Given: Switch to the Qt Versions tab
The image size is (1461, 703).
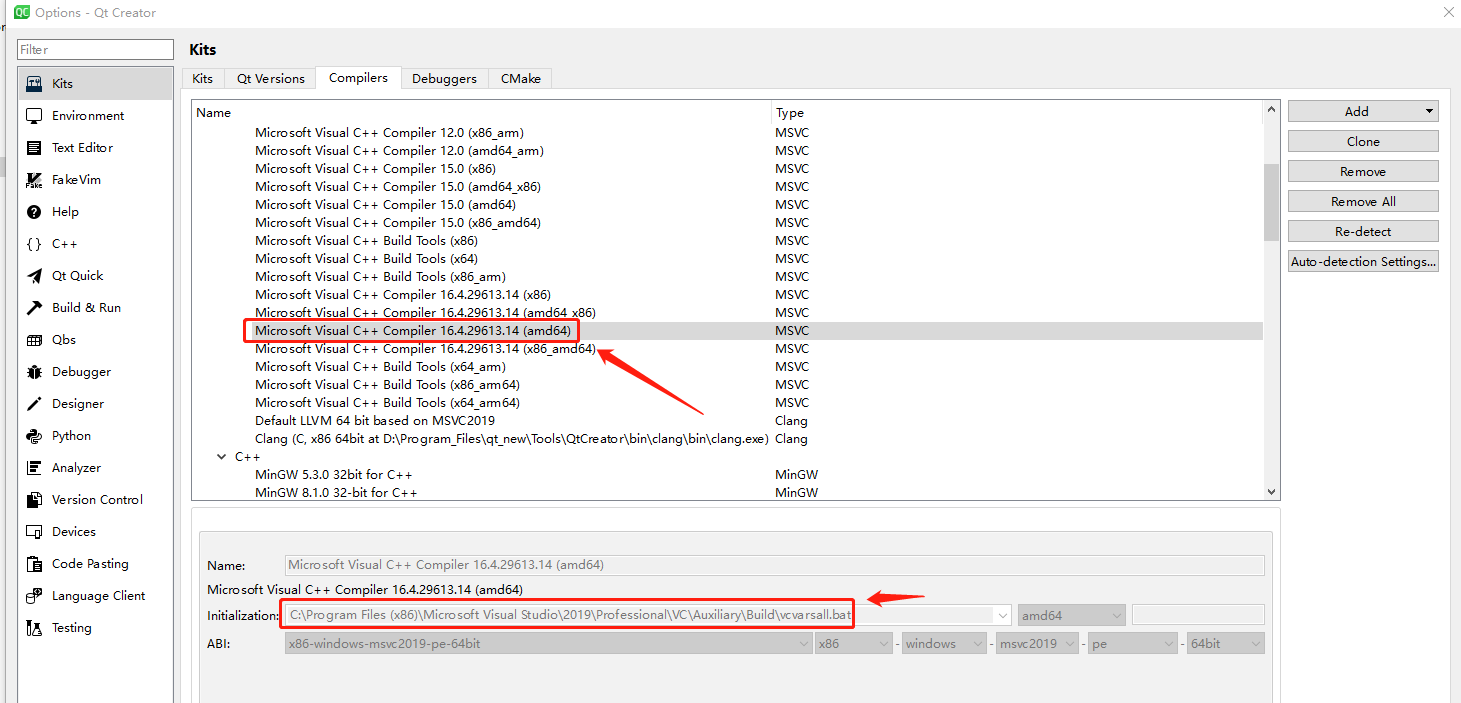Looking at the screenshot, I should point(271,78).
